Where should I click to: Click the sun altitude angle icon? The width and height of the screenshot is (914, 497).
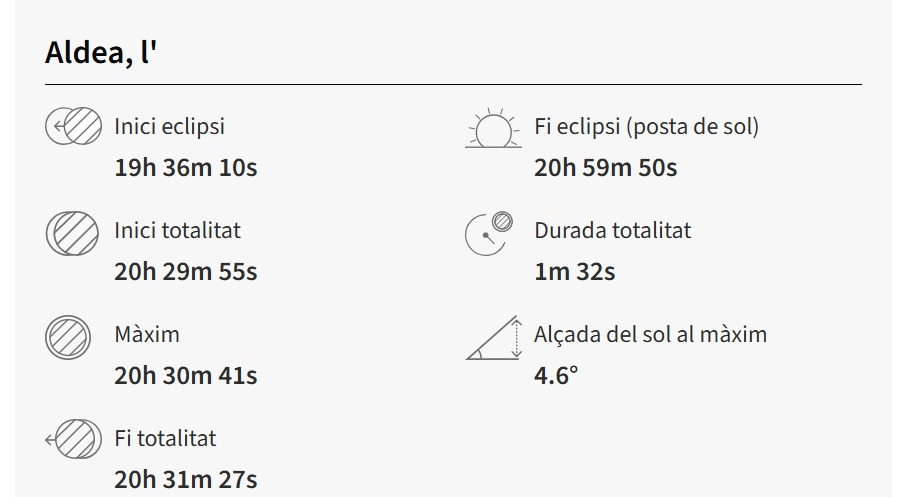[x=494, y=338]
